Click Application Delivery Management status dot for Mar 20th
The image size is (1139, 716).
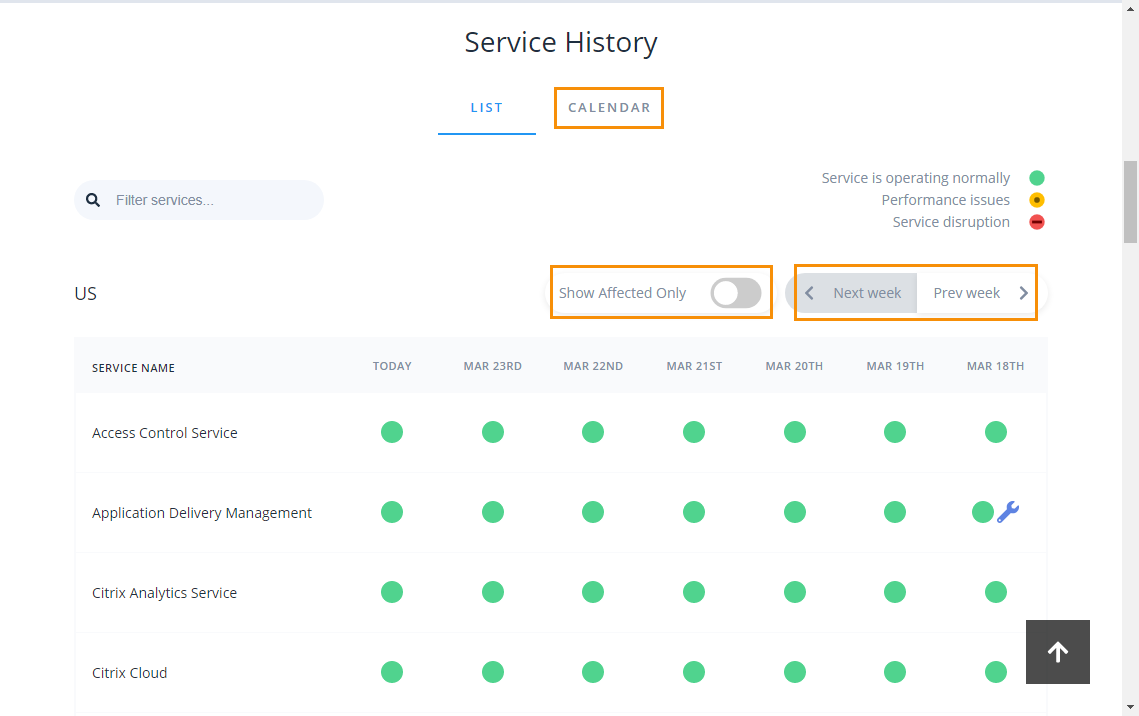[795, 512]
